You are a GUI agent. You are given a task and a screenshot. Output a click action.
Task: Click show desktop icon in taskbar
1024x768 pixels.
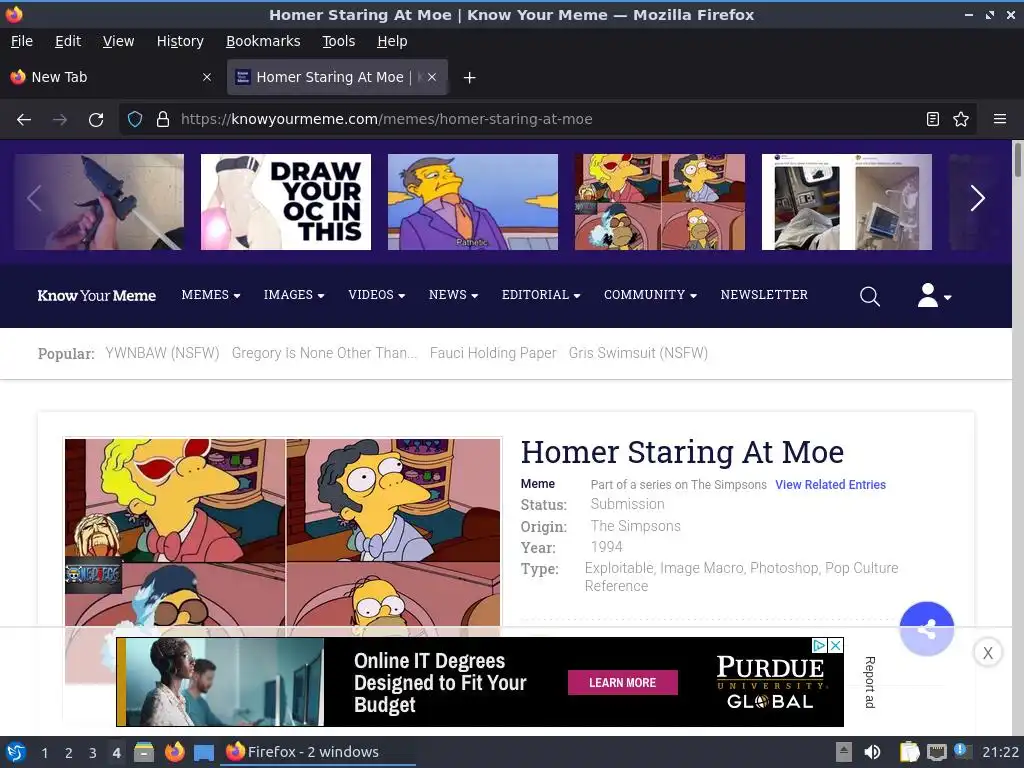[x=204, y=752]
